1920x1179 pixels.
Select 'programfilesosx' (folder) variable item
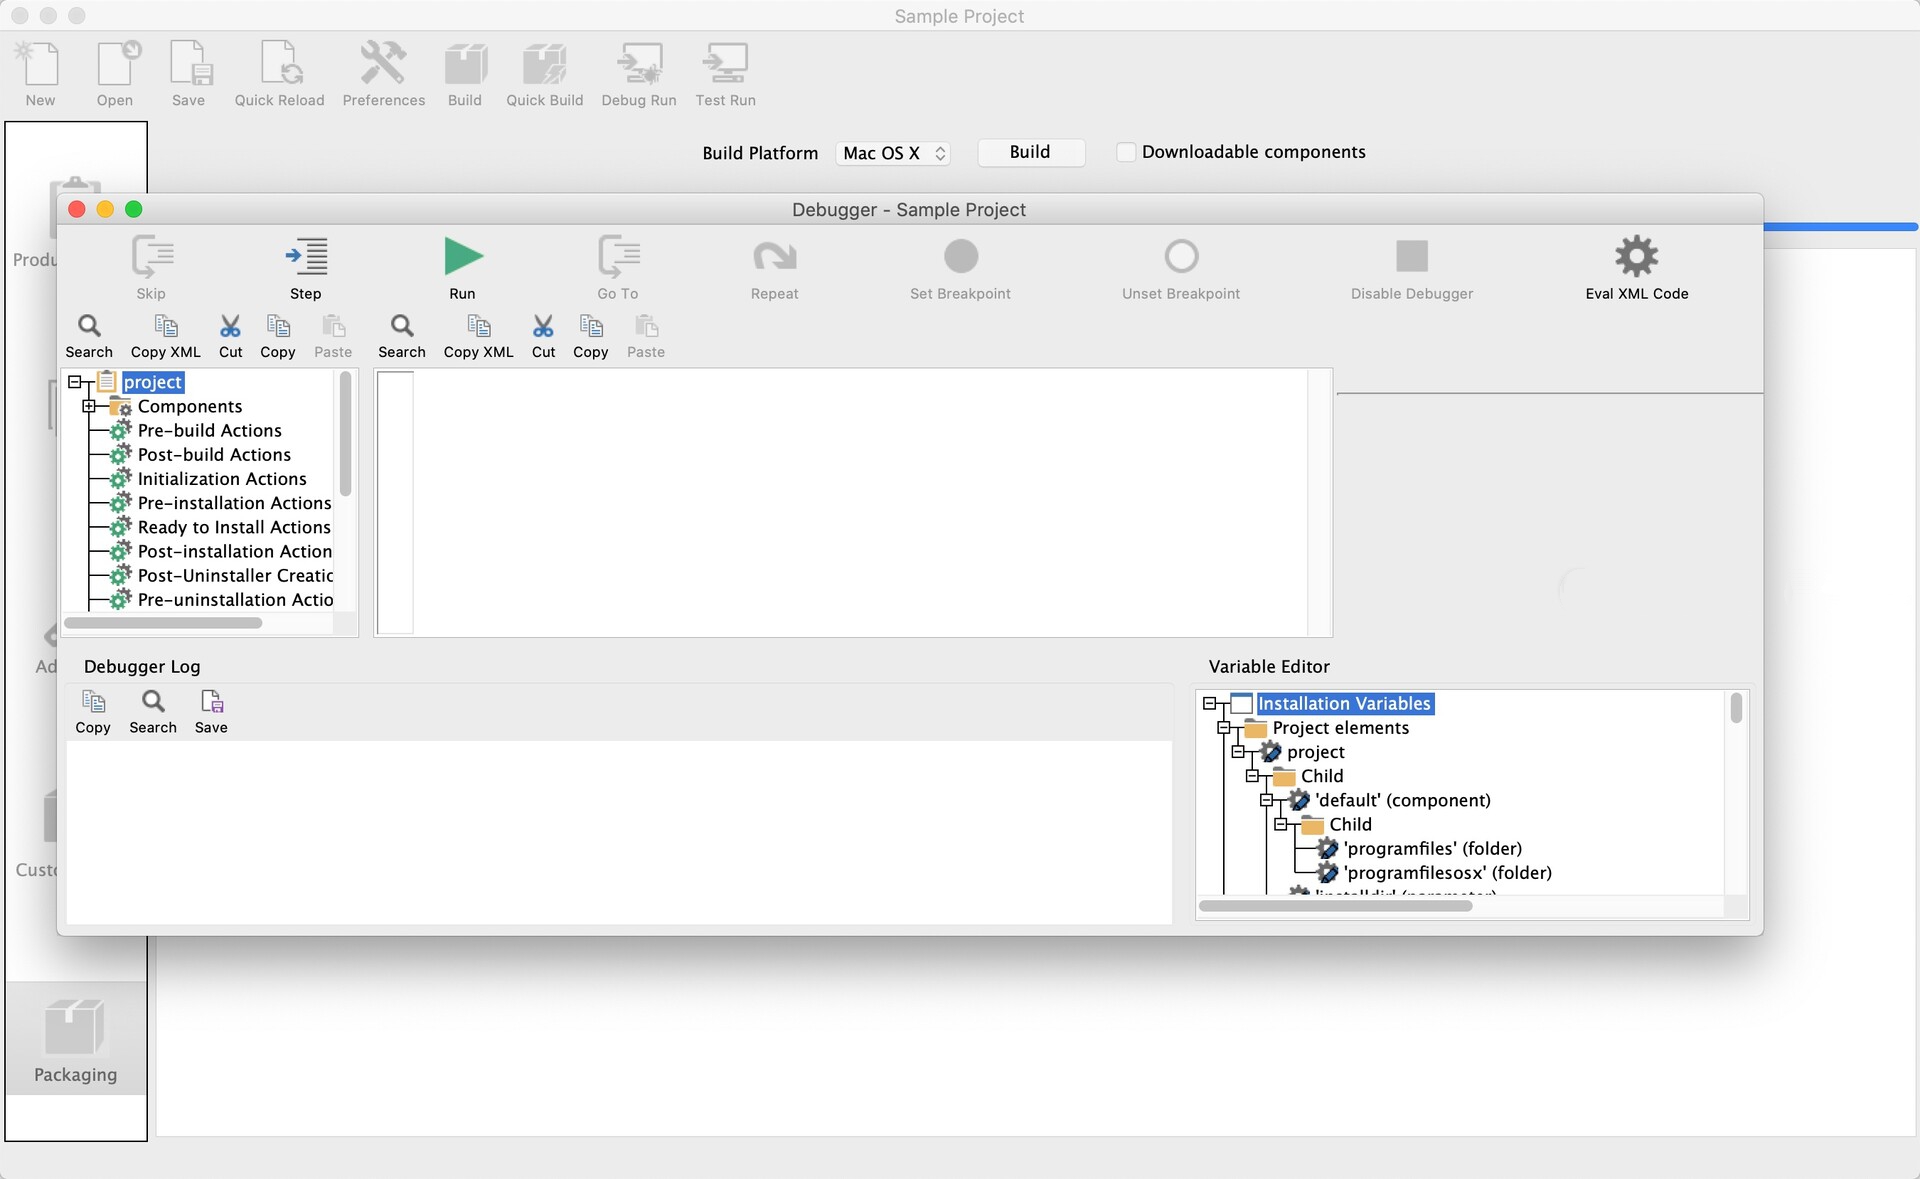click(1448, 872)
